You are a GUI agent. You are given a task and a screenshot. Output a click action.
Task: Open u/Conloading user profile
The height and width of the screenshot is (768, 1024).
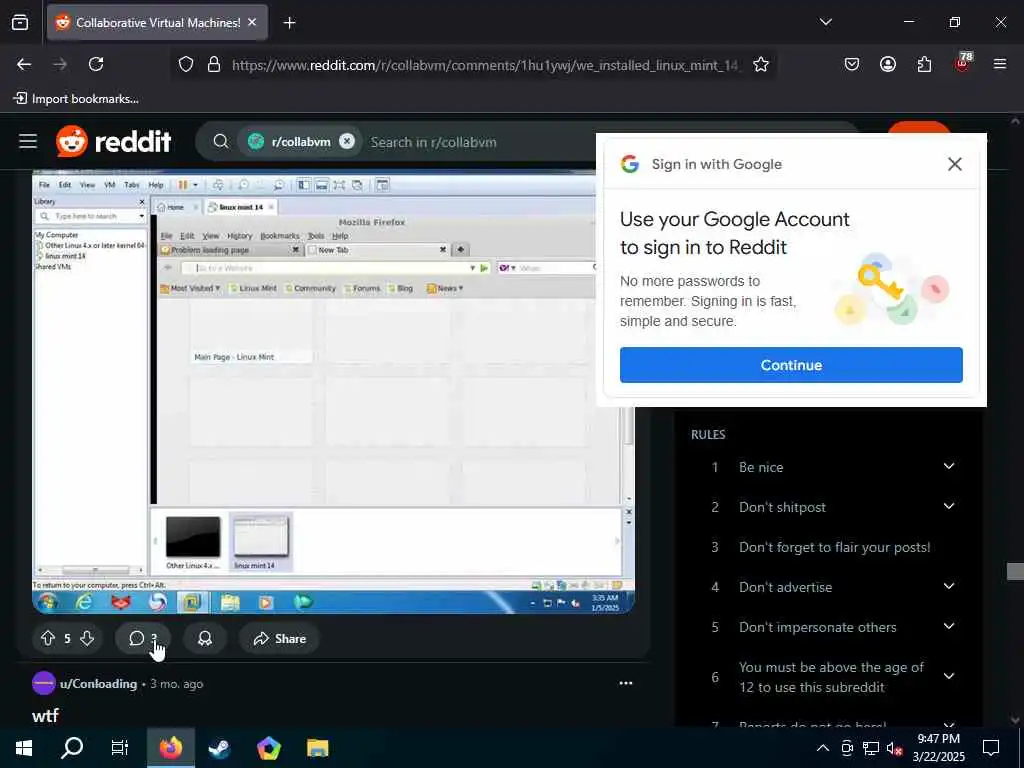pos(99,684)
